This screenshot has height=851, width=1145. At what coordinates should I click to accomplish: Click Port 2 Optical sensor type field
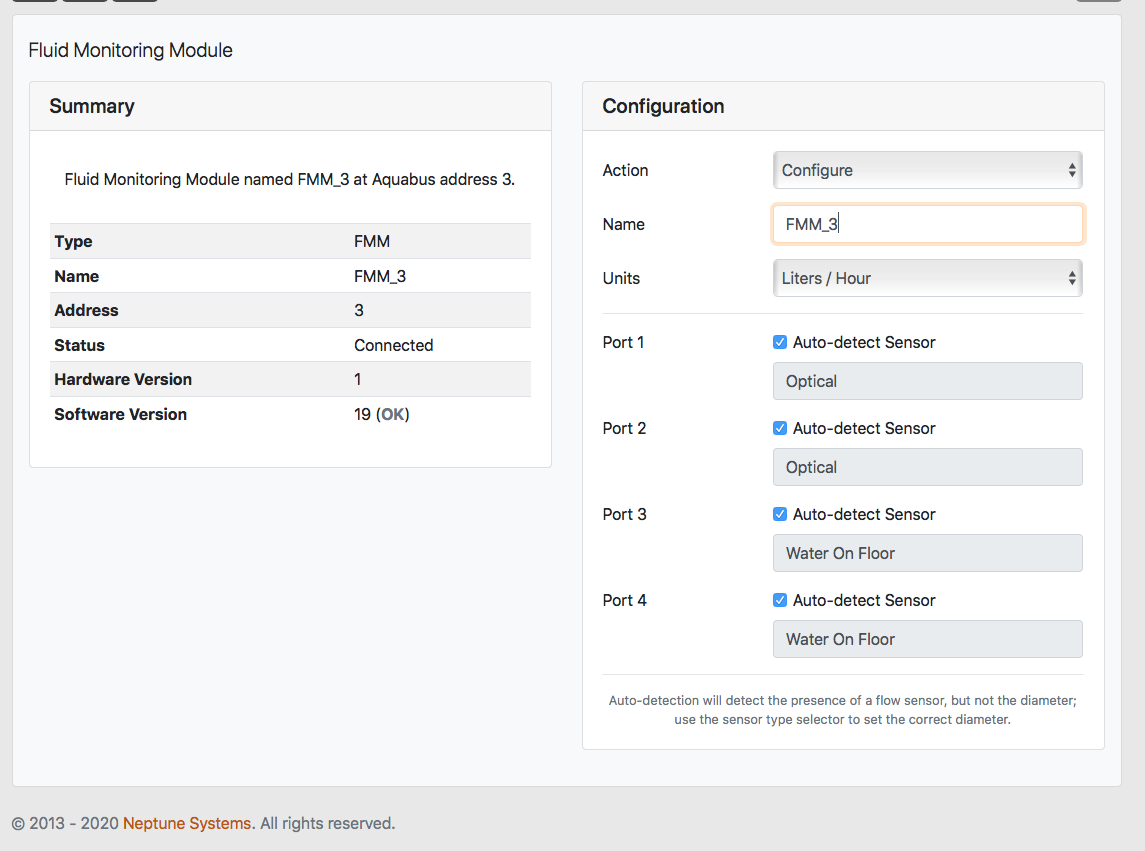coord(927,467)
